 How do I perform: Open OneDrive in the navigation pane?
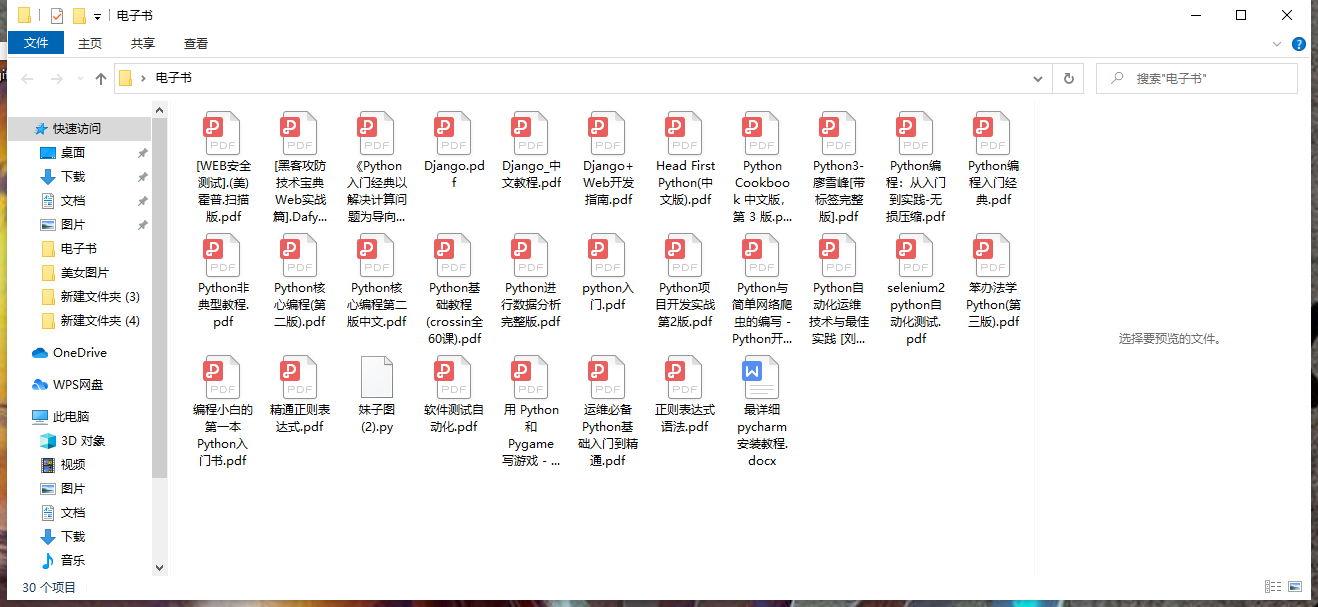coord(80,352)
